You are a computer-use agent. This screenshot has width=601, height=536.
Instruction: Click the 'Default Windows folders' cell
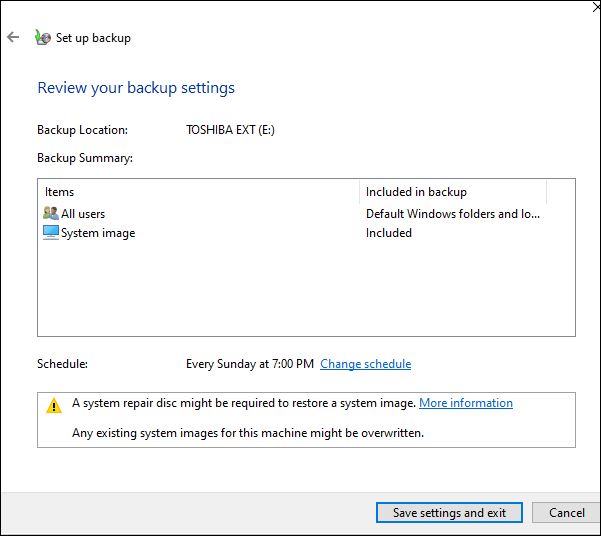click(452, 213)
